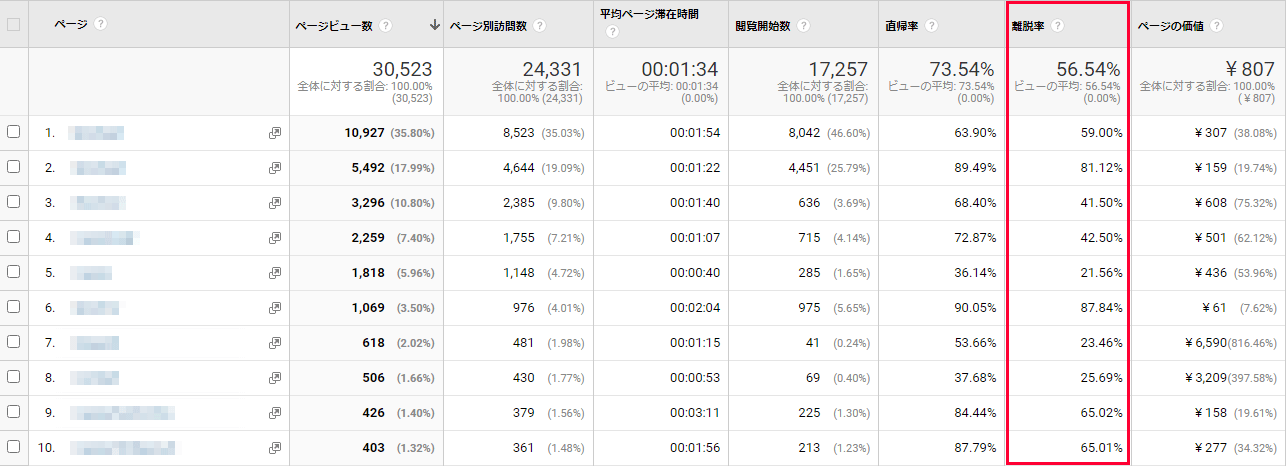The image size is (1286, 466).
Task: Select the total page value ¥807
Action: (1250, 69)
